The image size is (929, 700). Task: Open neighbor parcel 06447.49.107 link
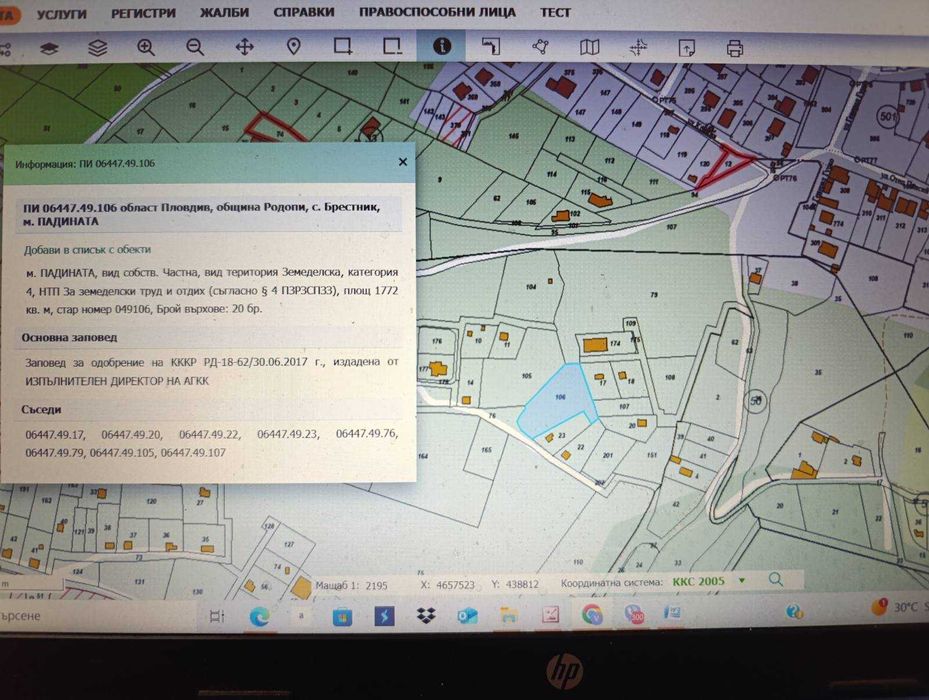point(193,453)
